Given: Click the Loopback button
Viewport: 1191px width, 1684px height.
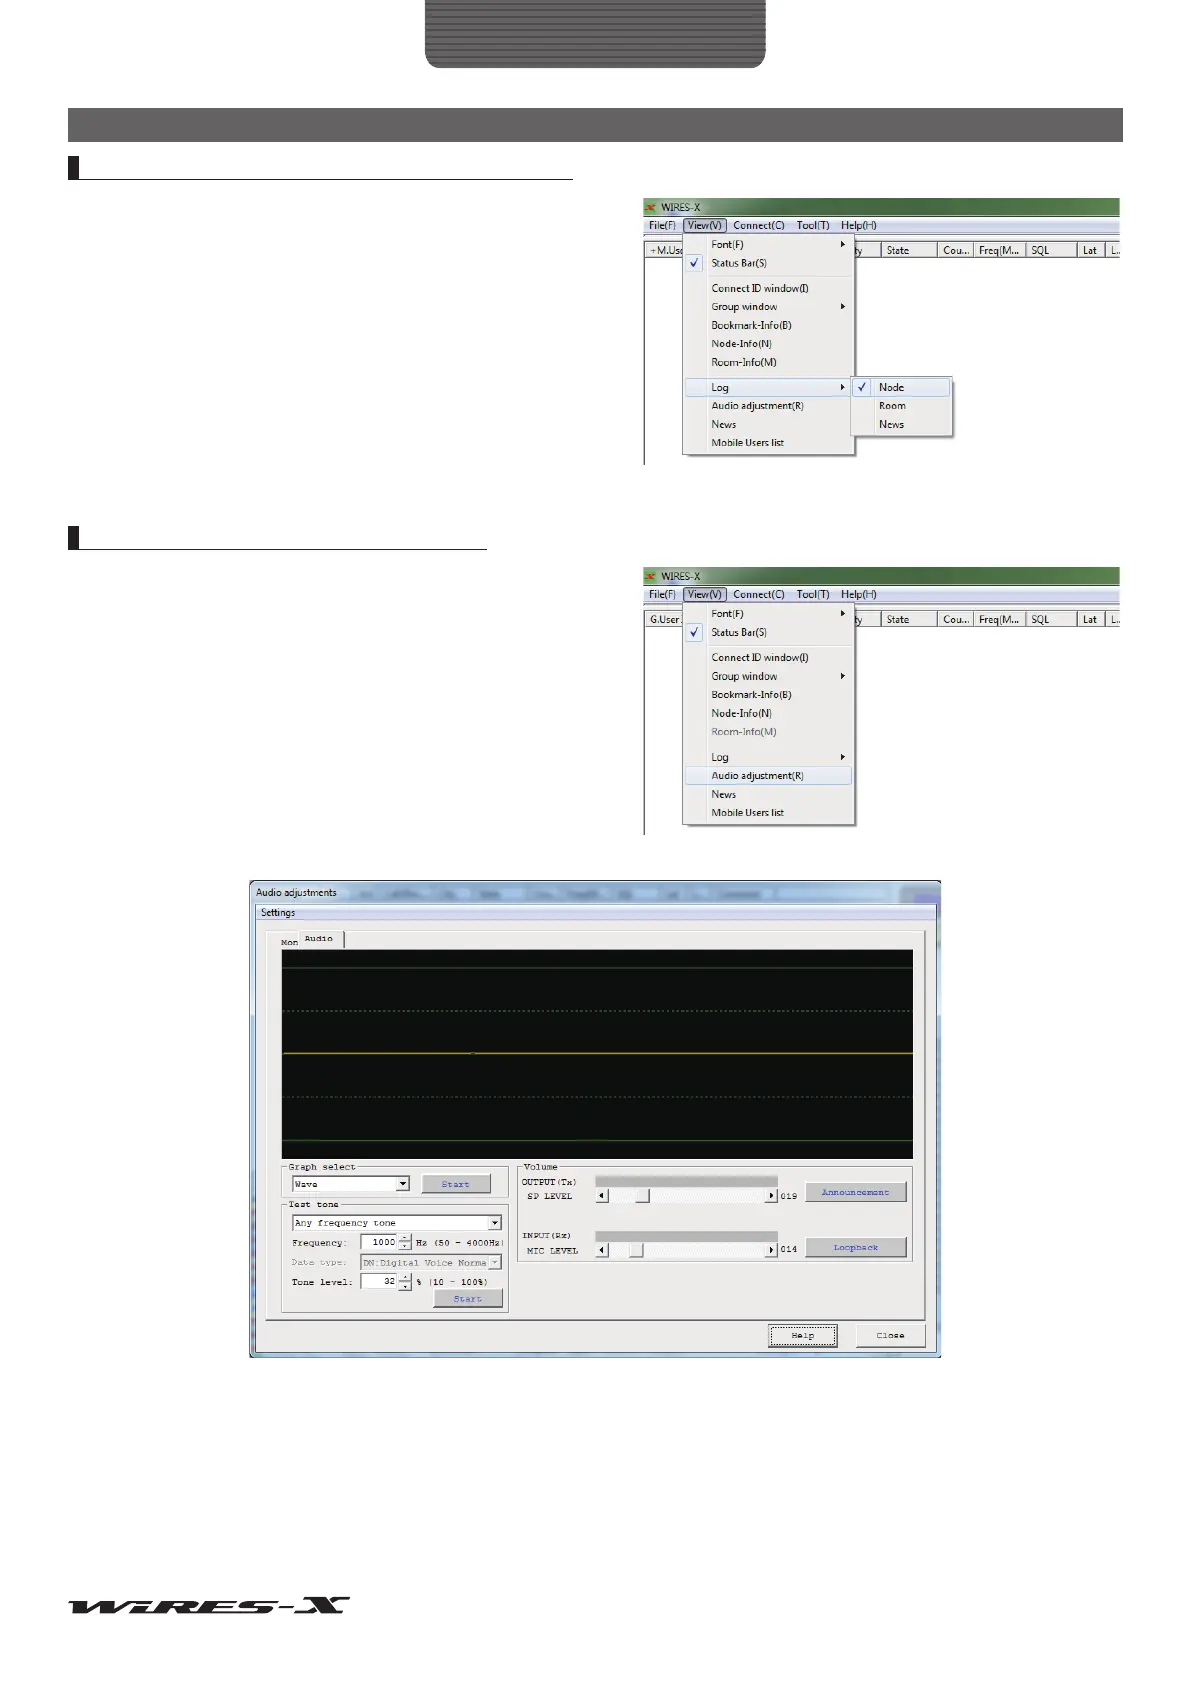Looking at the screenshot, I should [x=856, y=1247].
